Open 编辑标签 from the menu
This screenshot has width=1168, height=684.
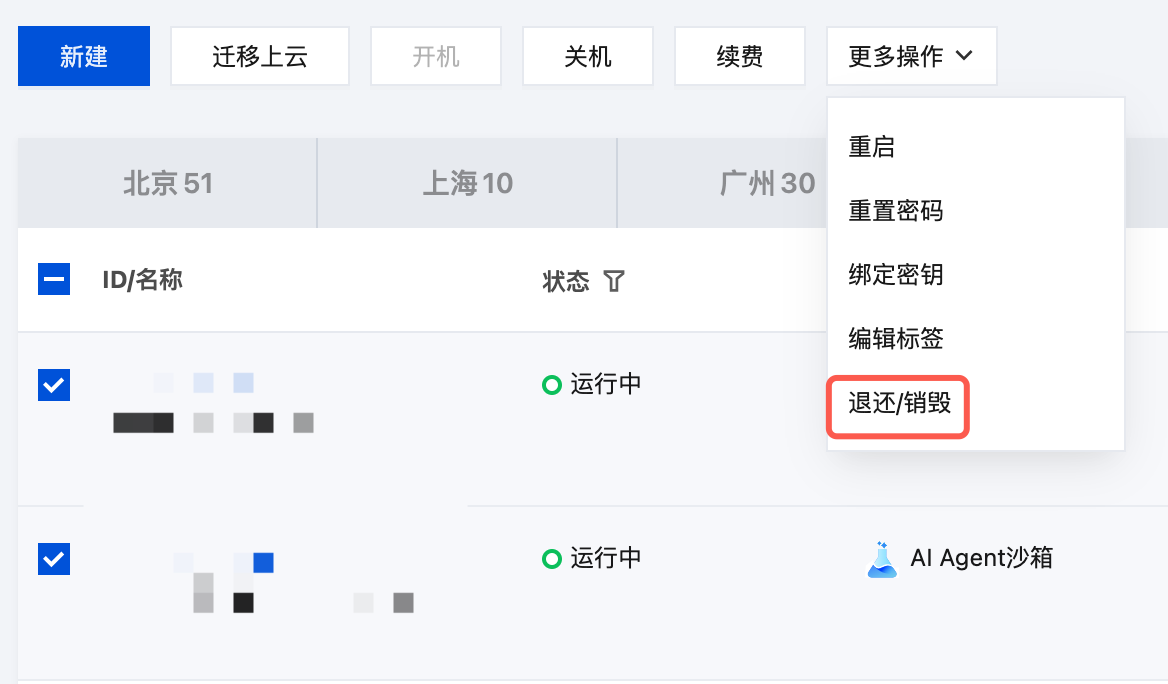click(896, 339)
